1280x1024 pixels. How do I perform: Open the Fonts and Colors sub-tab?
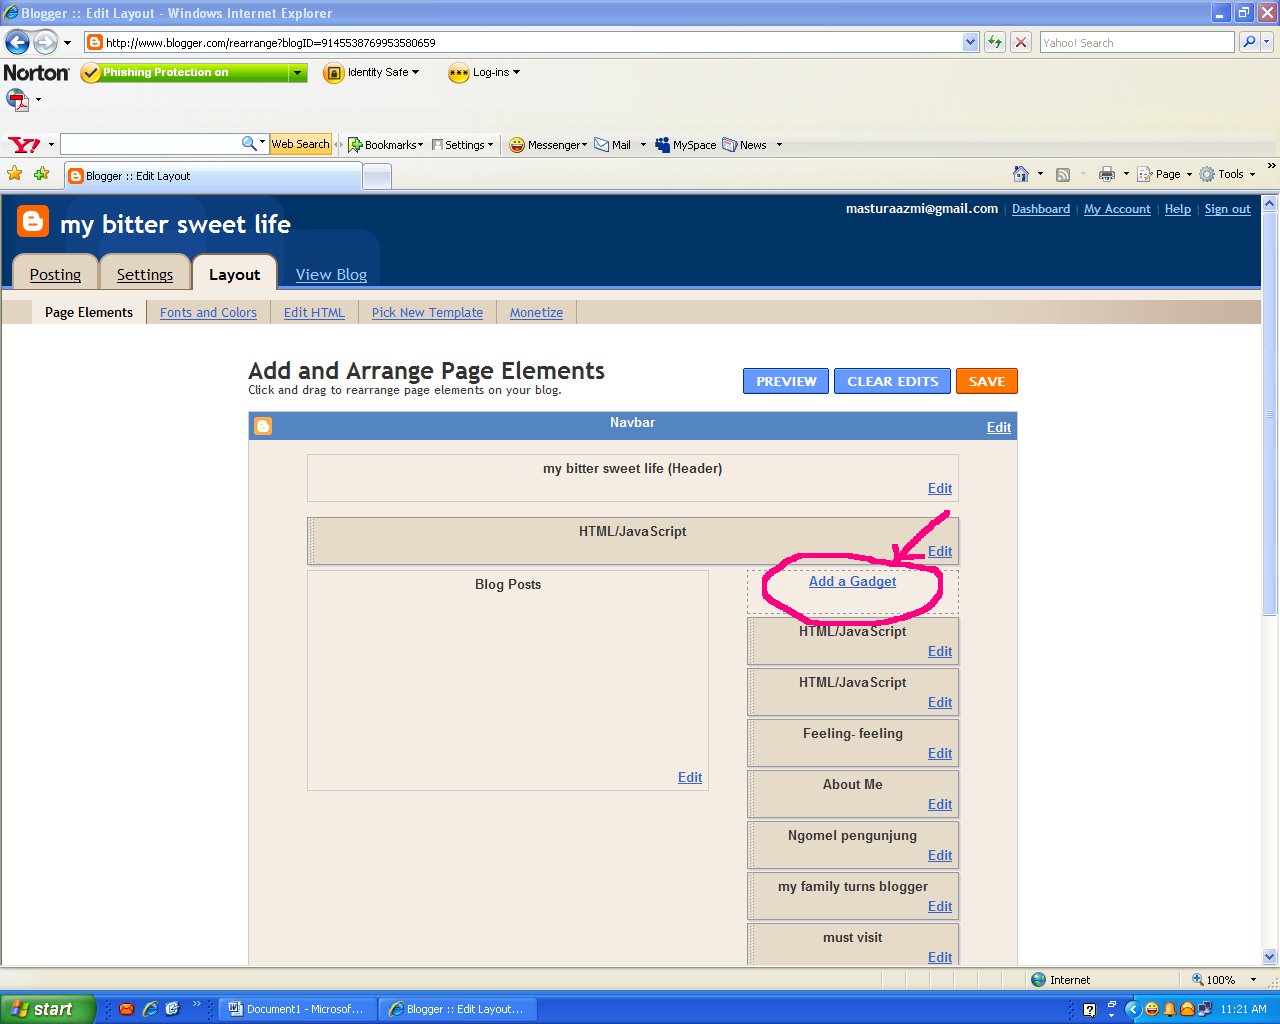pyautogui.click(x=208, y=313)
